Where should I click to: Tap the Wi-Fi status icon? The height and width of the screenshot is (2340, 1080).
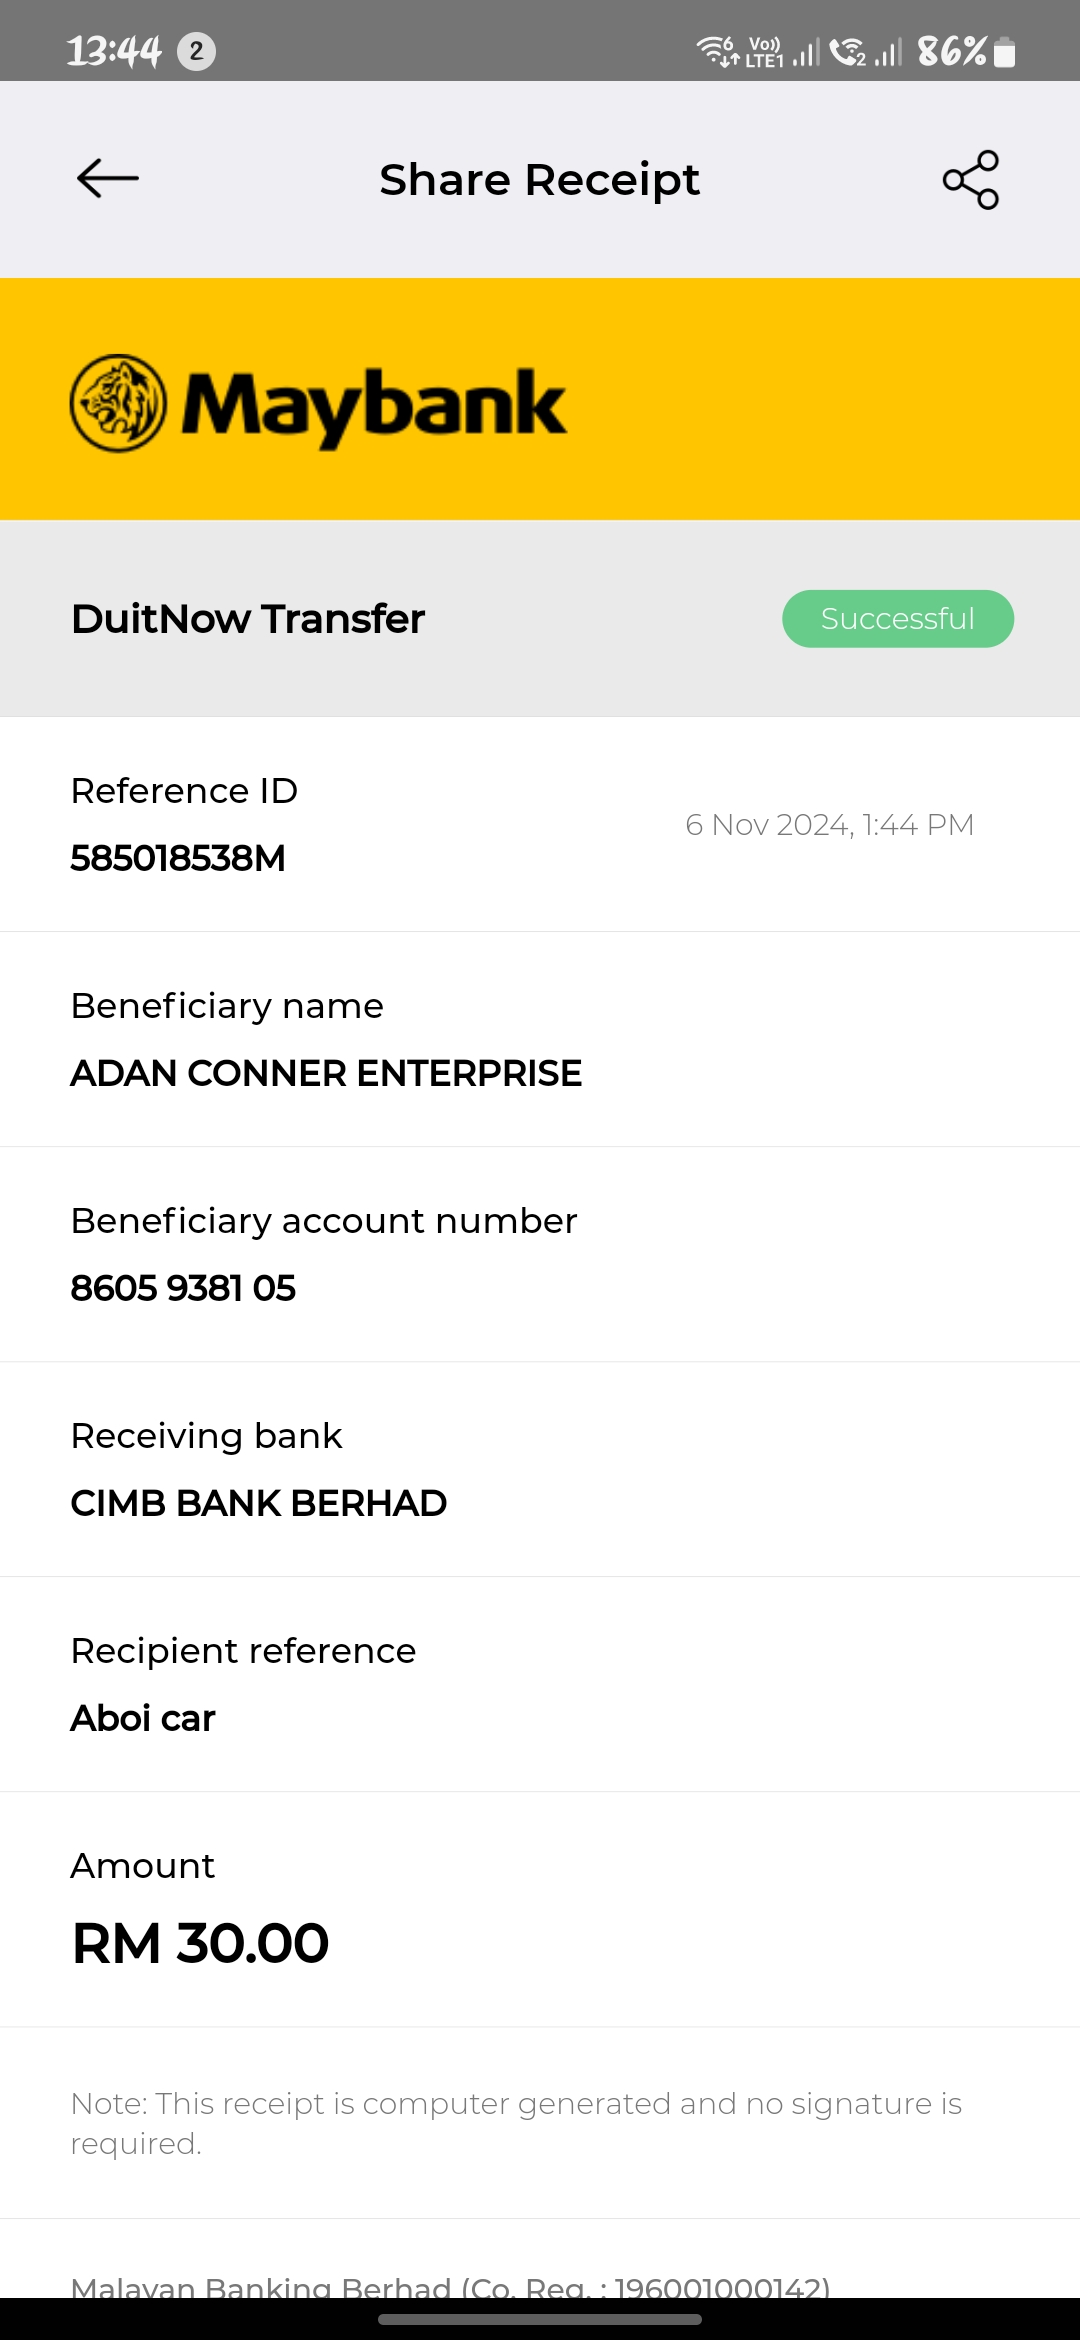(x=717, y=50)
